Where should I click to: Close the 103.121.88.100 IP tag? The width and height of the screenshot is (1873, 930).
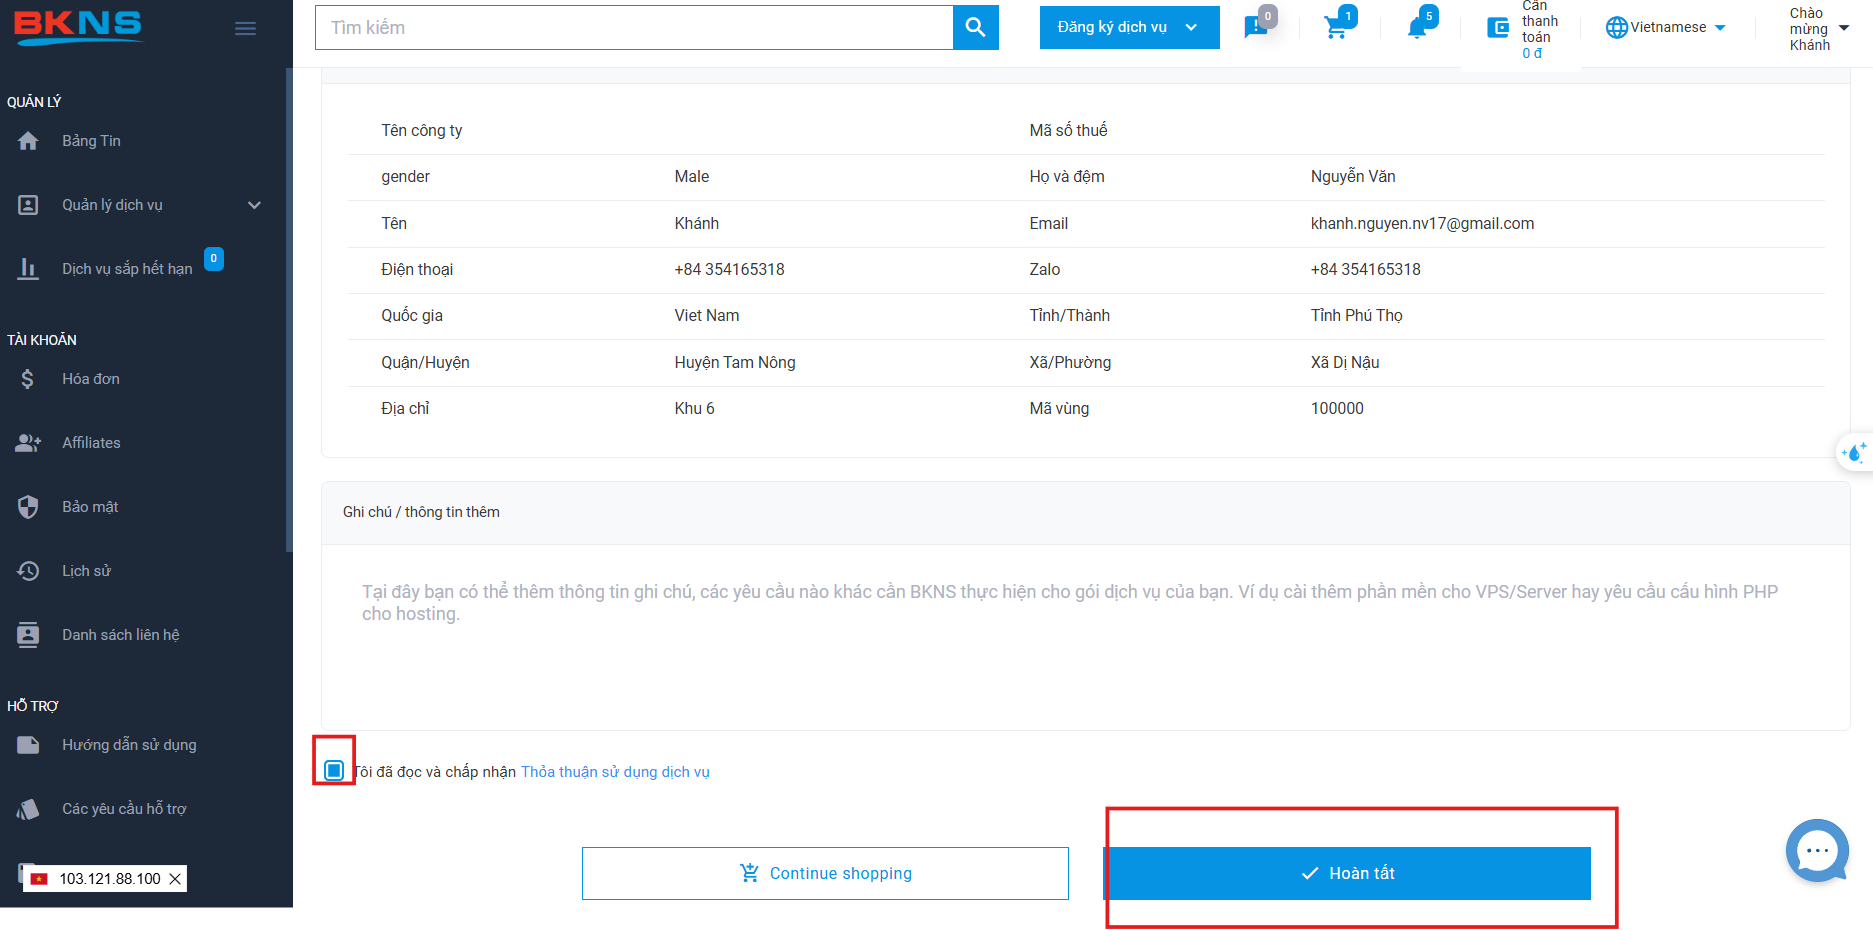[175, 879]
